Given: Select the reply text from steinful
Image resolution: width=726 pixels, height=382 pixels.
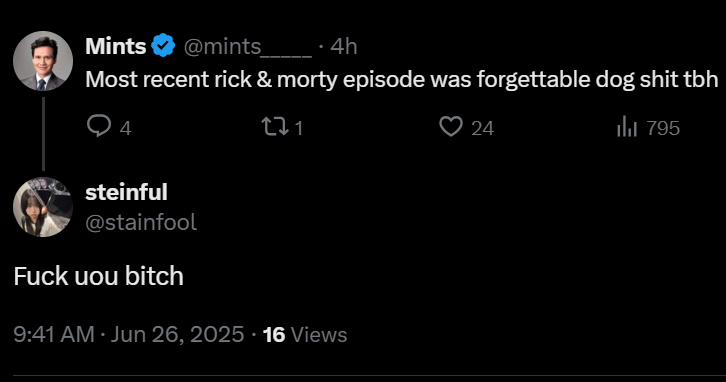Looking at the screenshot, I should [x=99, y=276].
